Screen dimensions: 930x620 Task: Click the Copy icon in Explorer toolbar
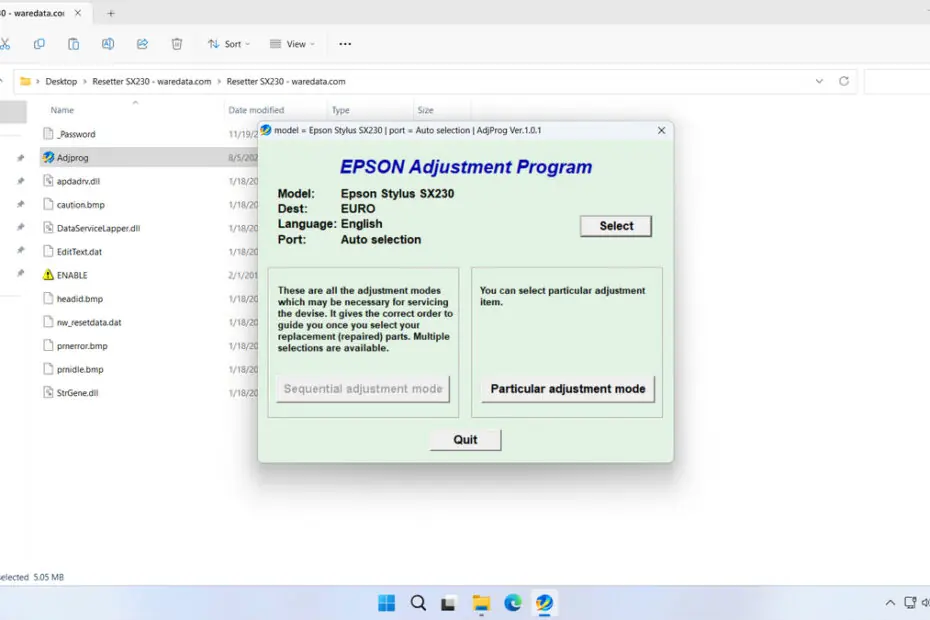tap(39, 44)
